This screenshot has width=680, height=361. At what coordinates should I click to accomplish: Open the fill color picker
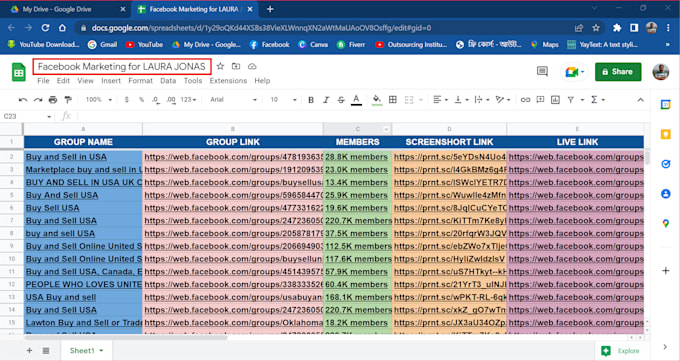[377, 100]
